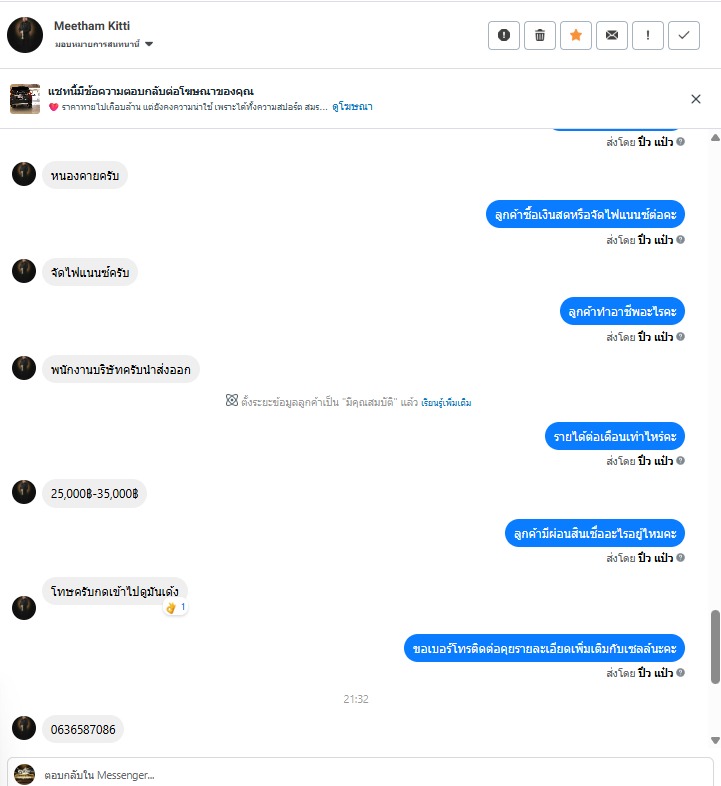Click the priority exclamation mark icon
The height and width of the screenshot is (786, 721).
648,35
